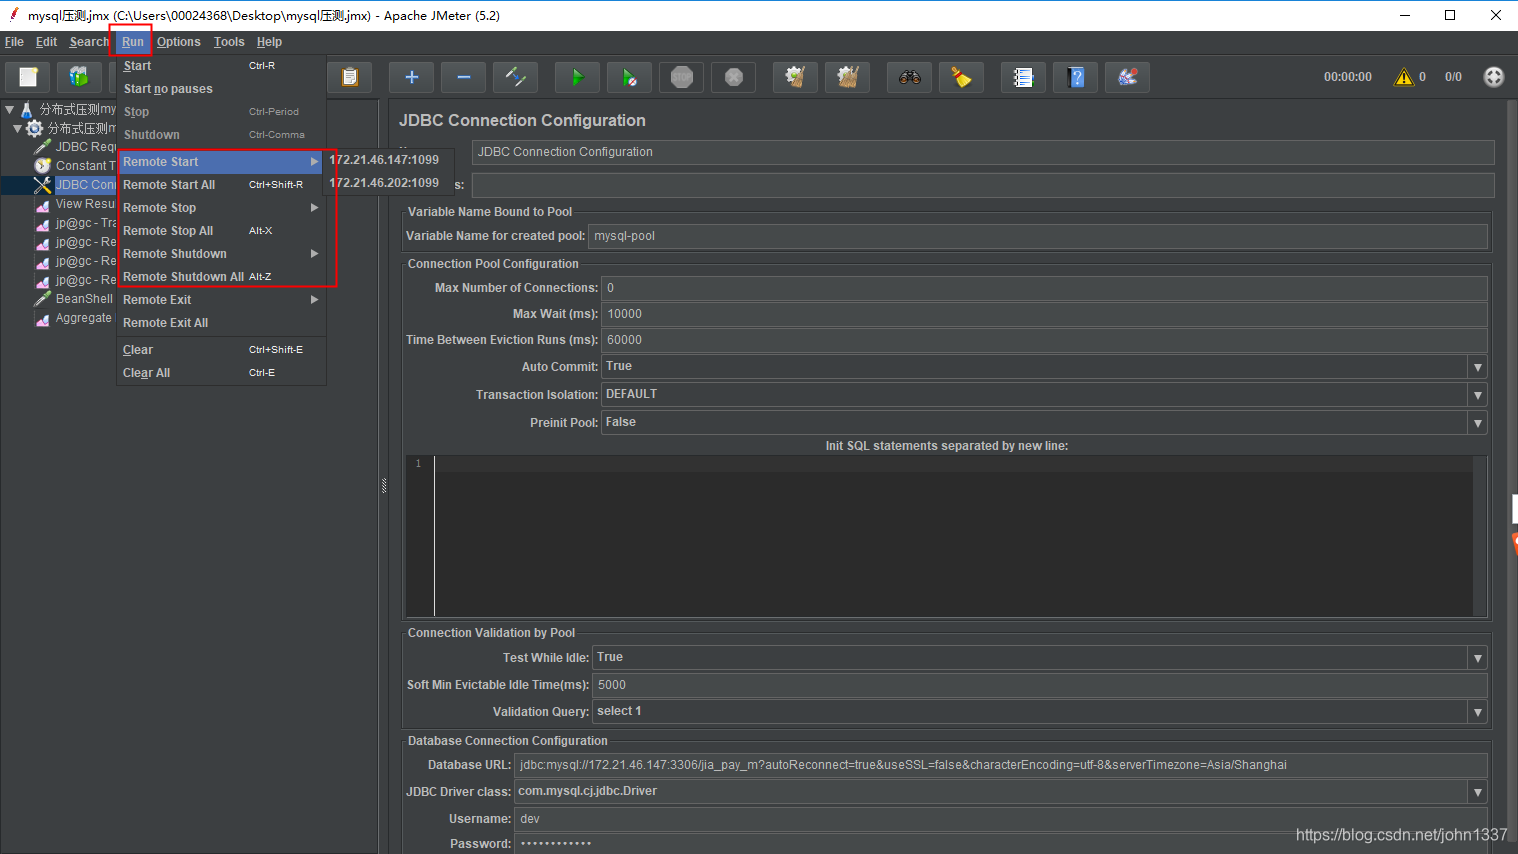Click the binoculars Search toolbar icon

point(909,77)
